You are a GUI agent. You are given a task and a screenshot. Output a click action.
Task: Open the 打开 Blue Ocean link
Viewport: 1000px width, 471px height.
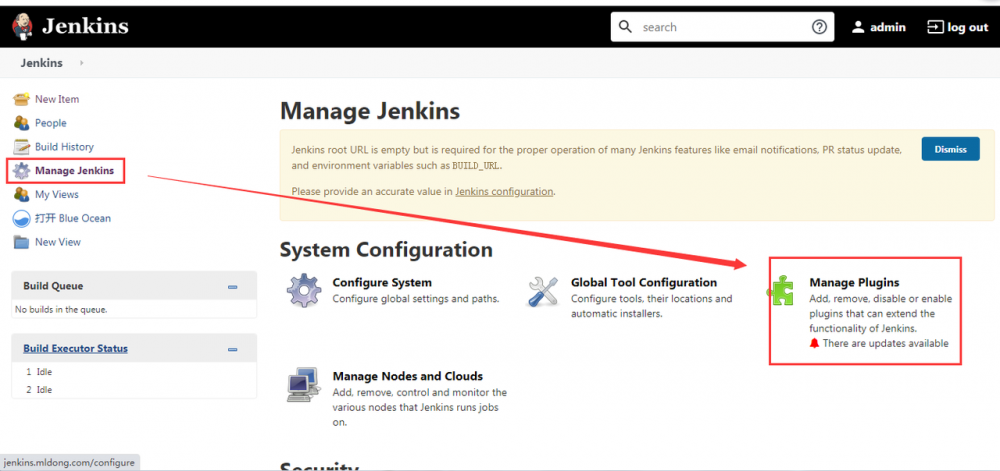(x=73, y=218)
